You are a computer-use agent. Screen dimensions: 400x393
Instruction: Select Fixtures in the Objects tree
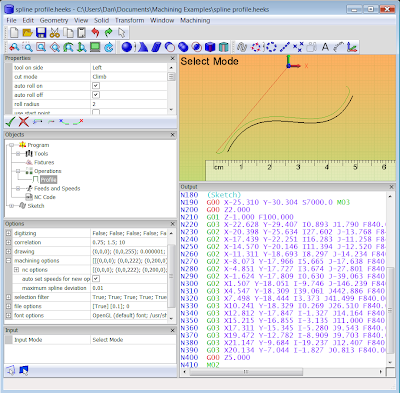(44, 162)
